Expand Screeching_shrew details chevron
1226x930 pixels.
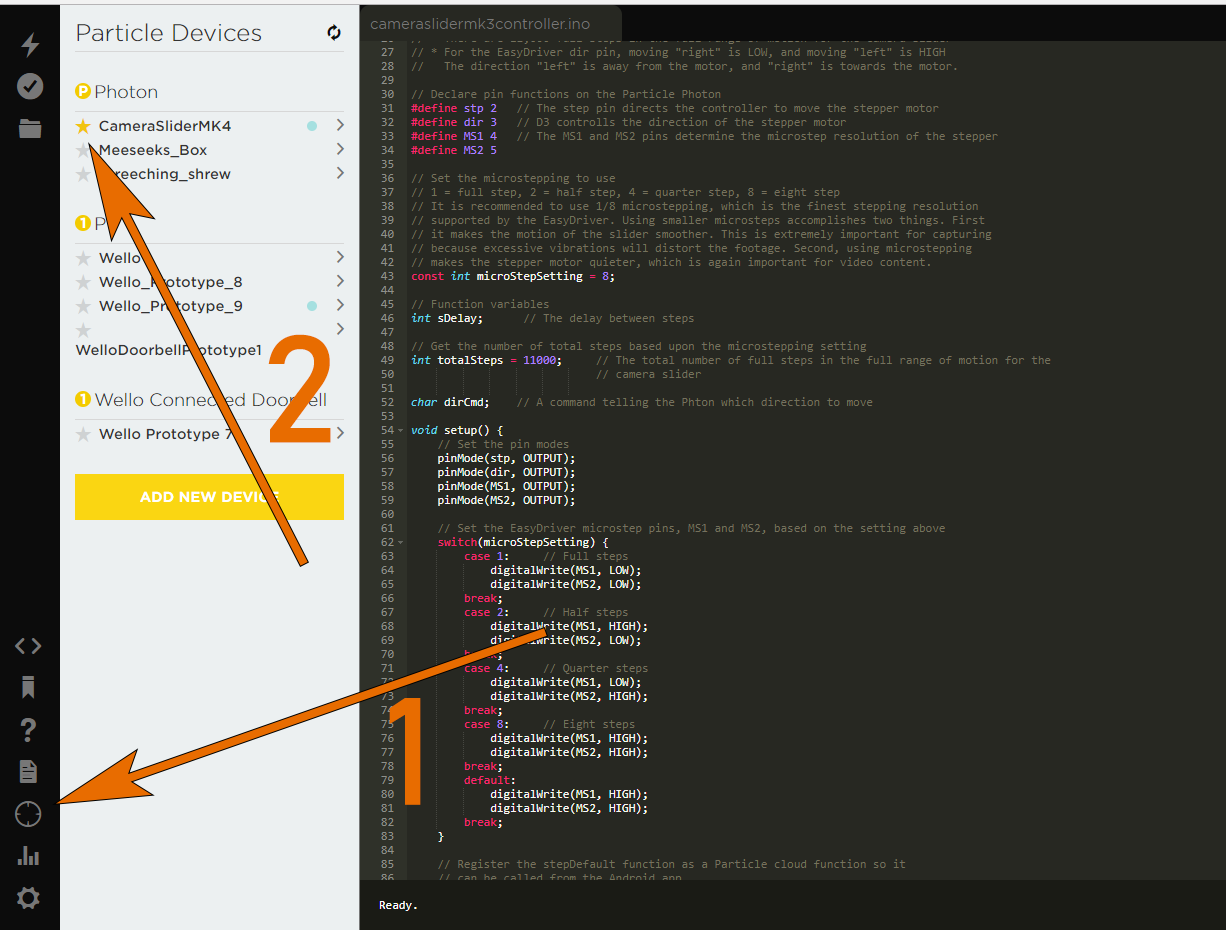[x=340, y=173]
